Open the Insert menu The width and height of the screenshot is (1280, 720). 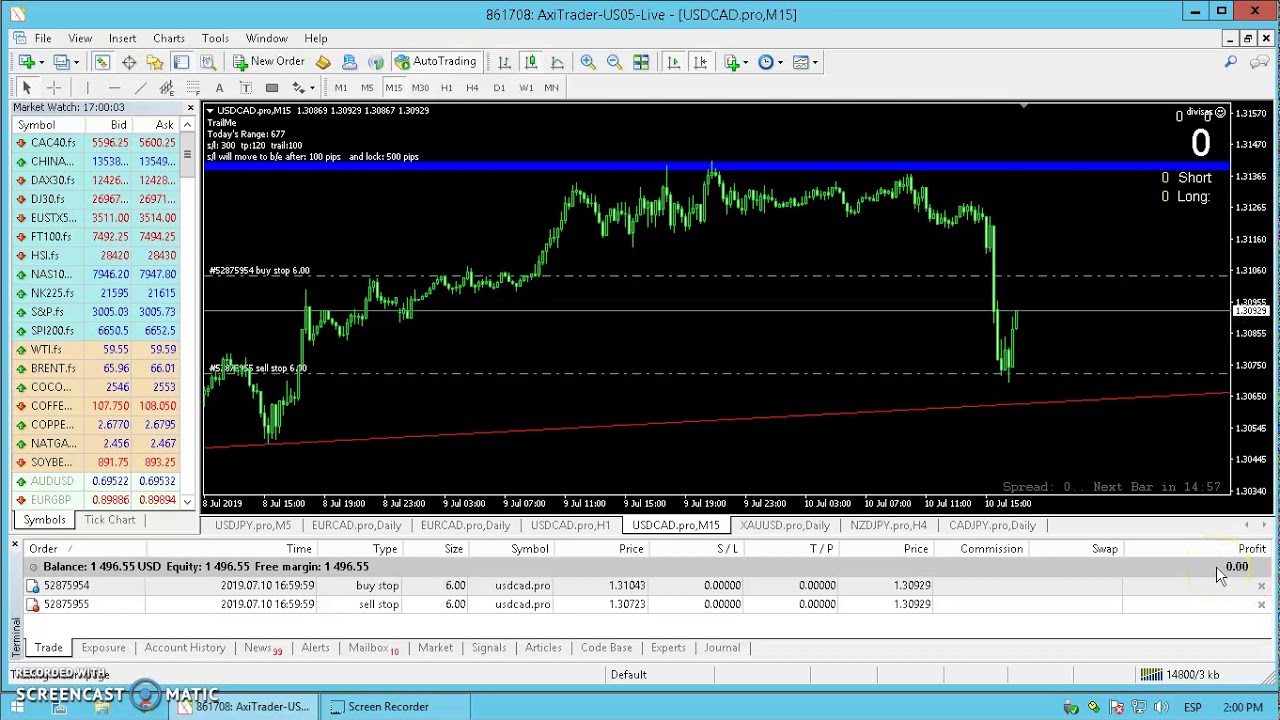(122, 38)
